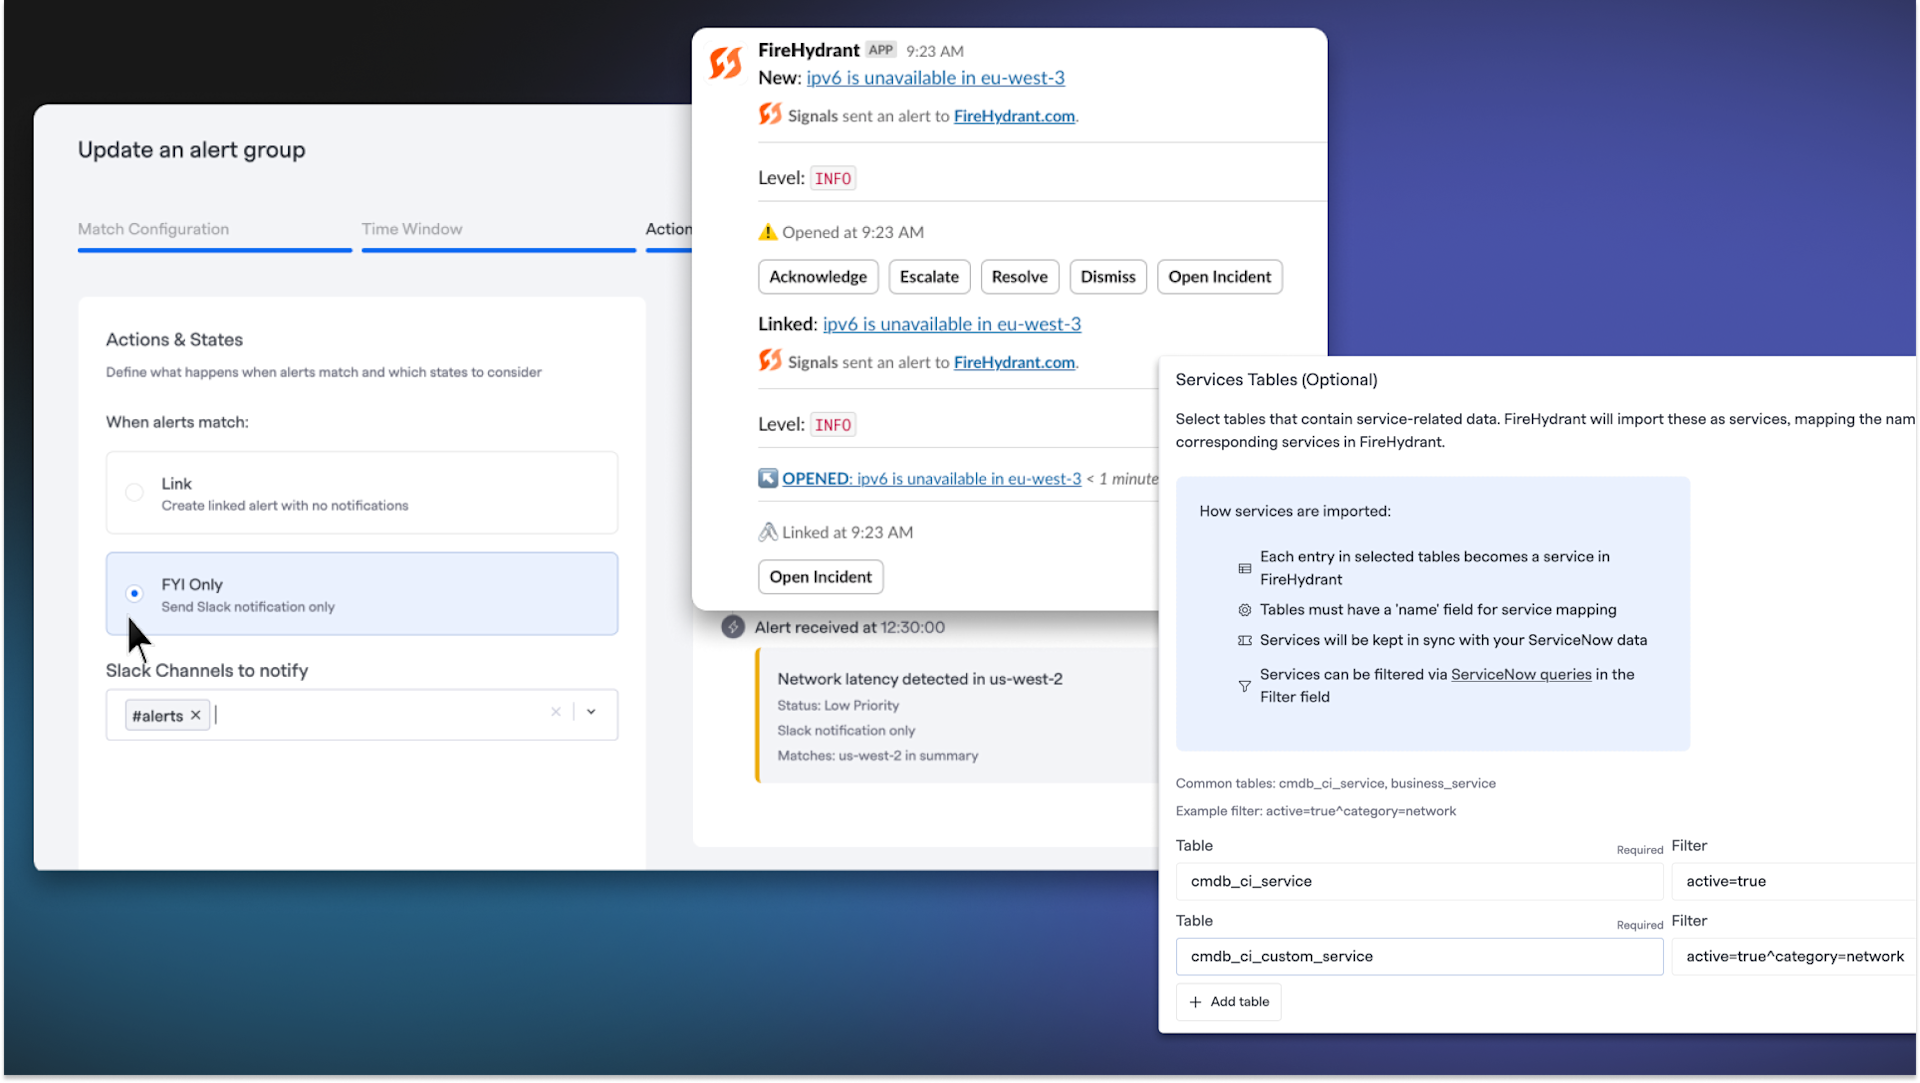Click the Dismiss button
This screenshot has width=1920, height=1083.
(x=1107, y=277)
